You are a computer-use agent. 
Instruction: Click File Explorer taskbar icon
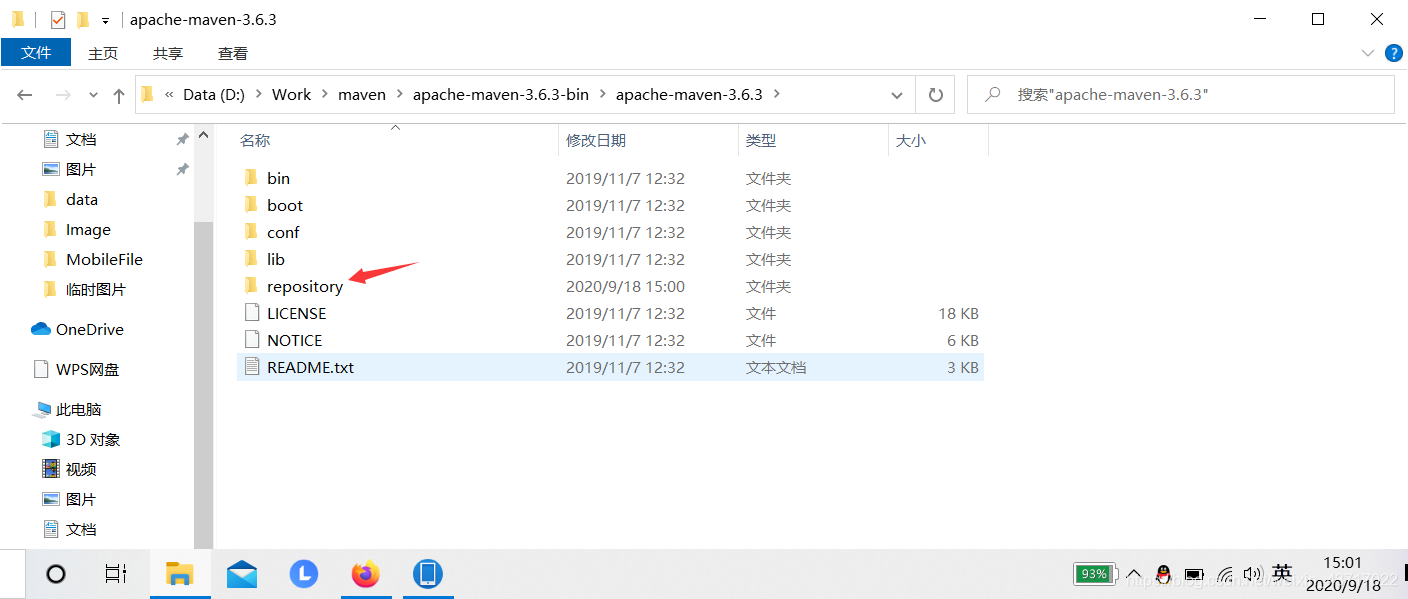(180, 574)
